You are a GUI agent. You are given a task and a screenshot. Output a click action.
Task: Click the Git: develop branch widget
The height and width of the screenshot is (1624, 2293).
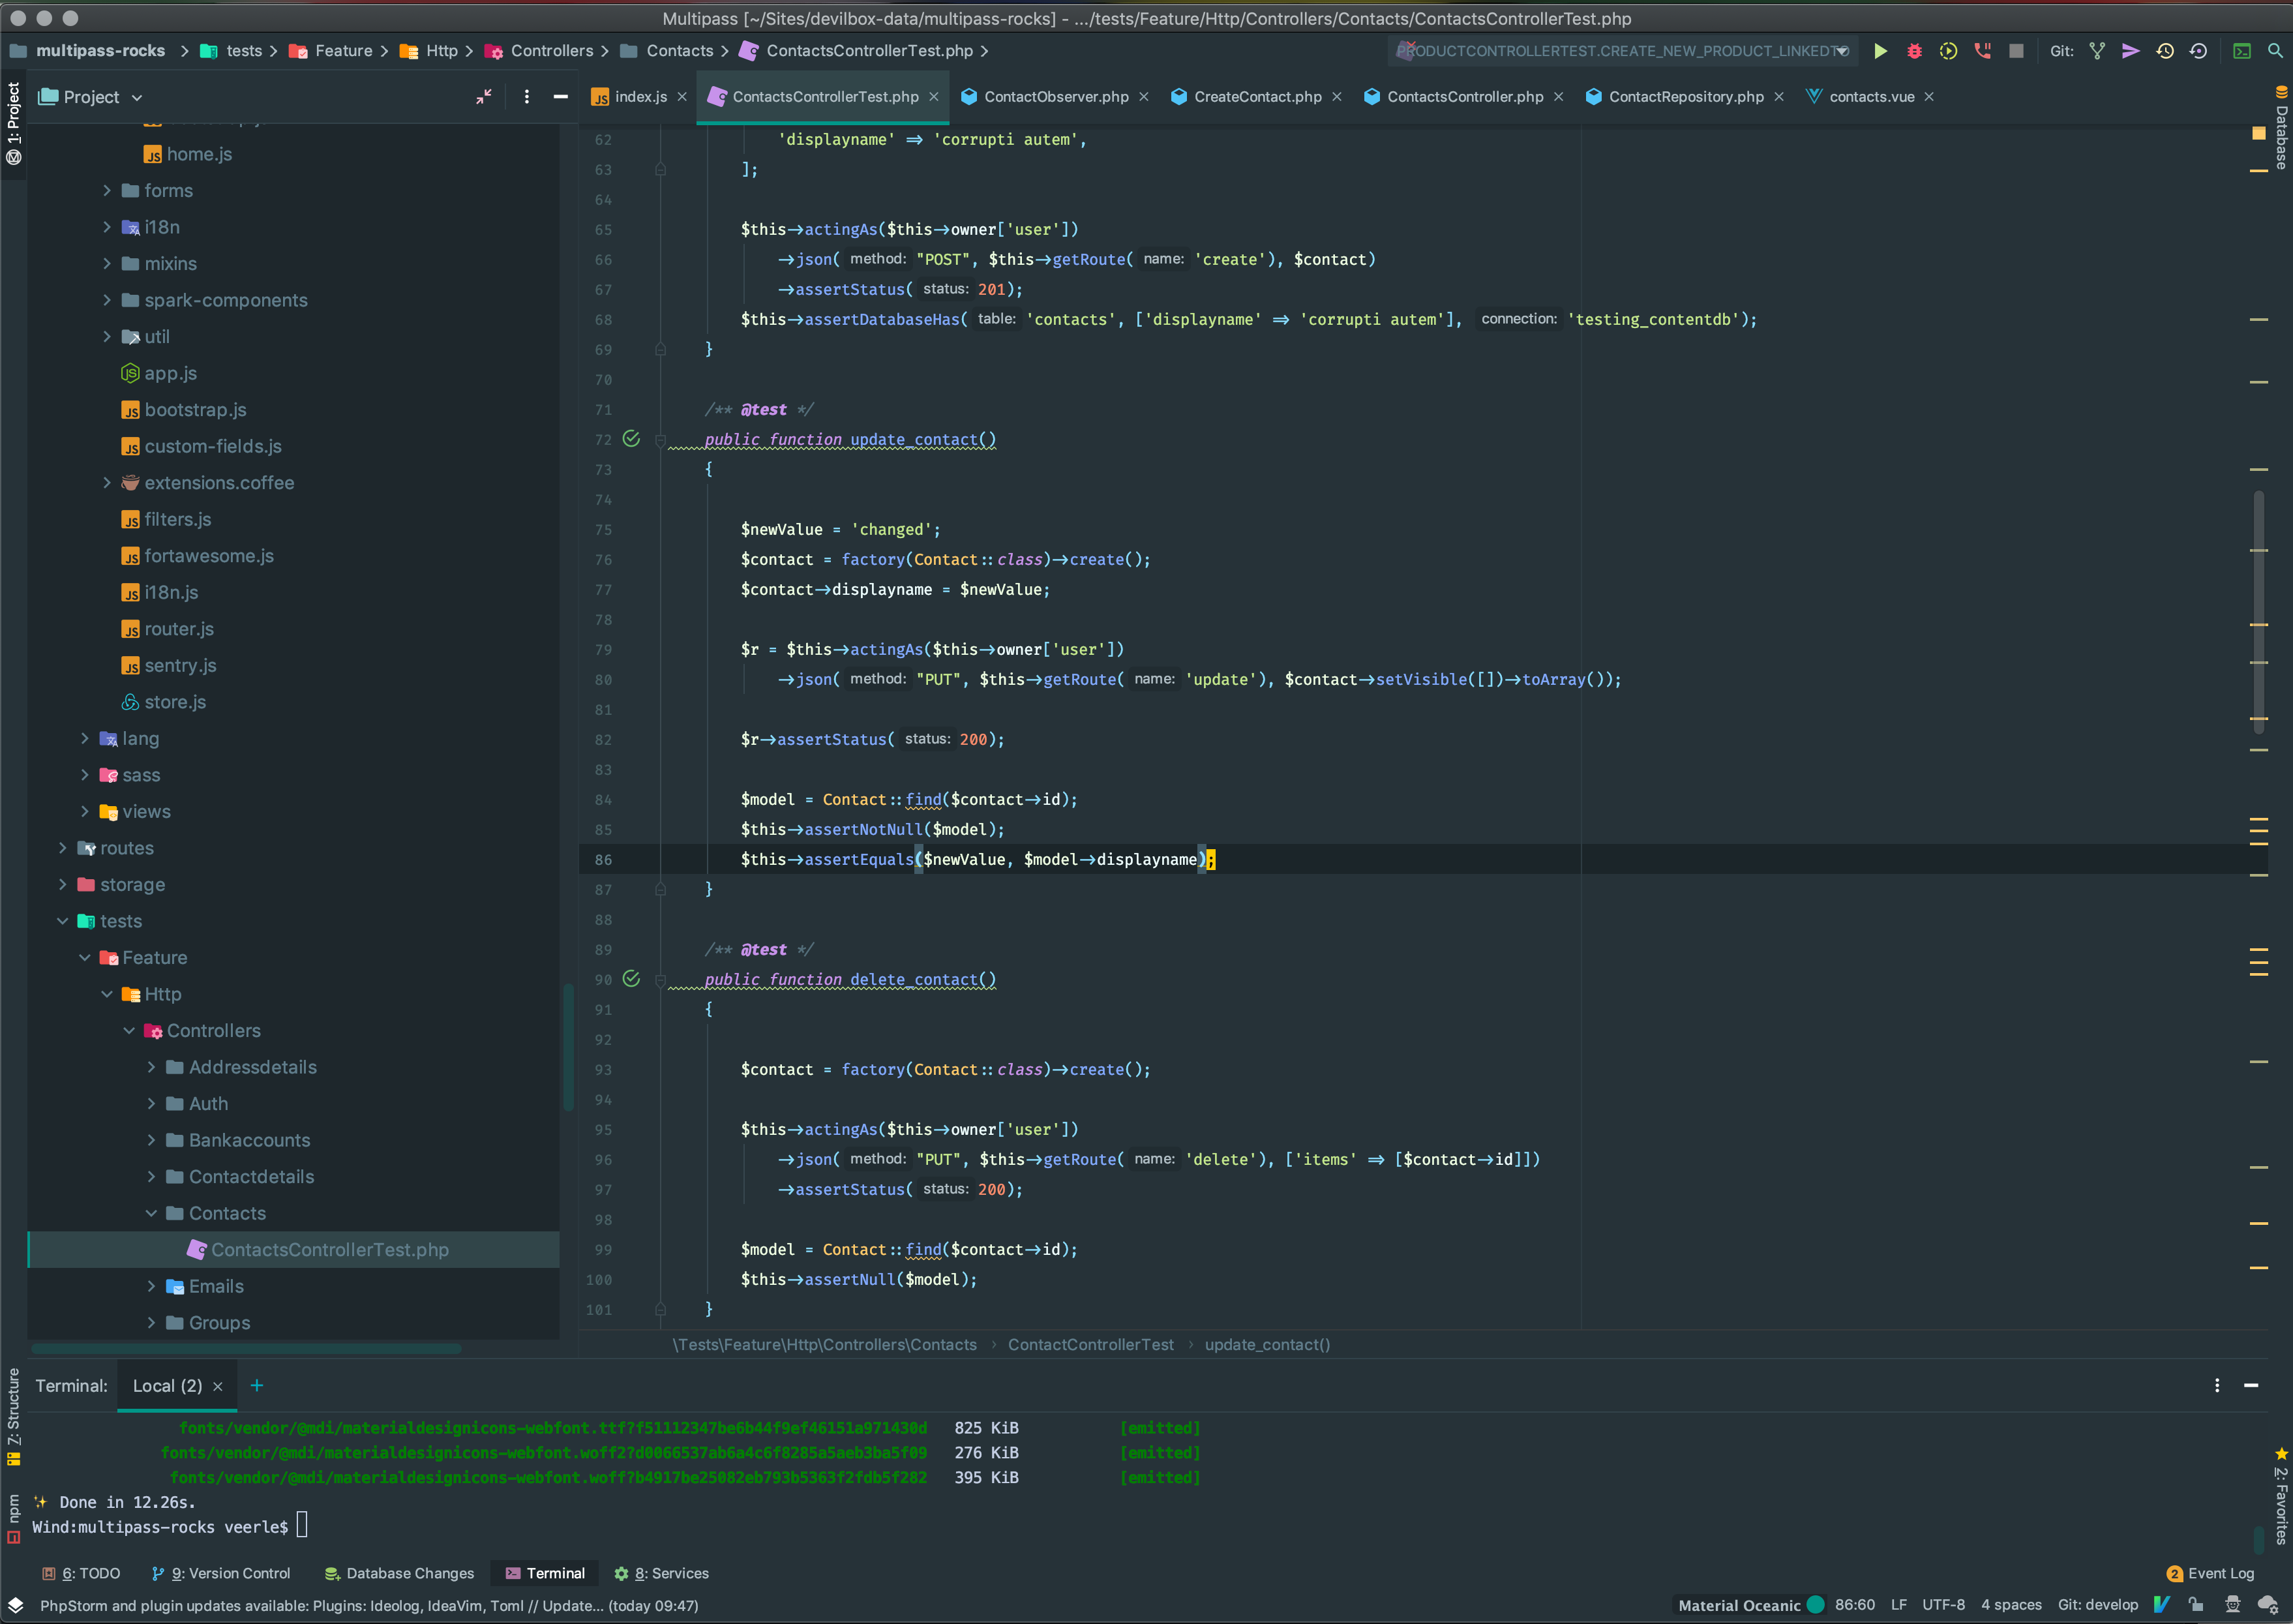(x=2097, y=1605)
